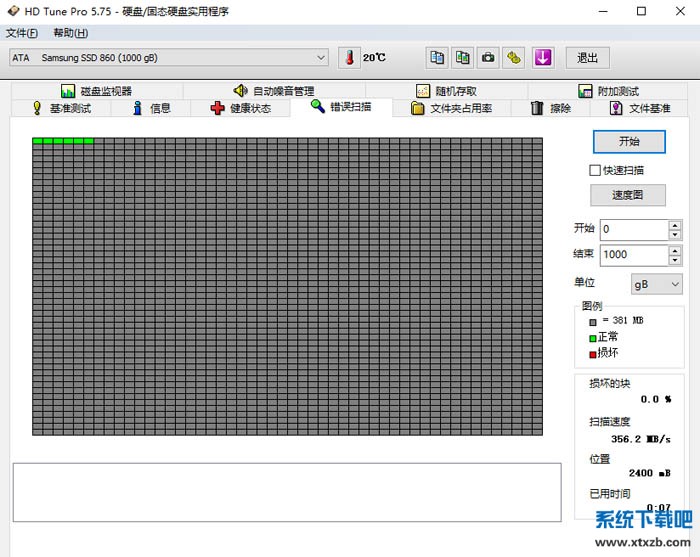Click the copy info to clipboard icon
Screen dimensions: 700x557
[437, 58]
